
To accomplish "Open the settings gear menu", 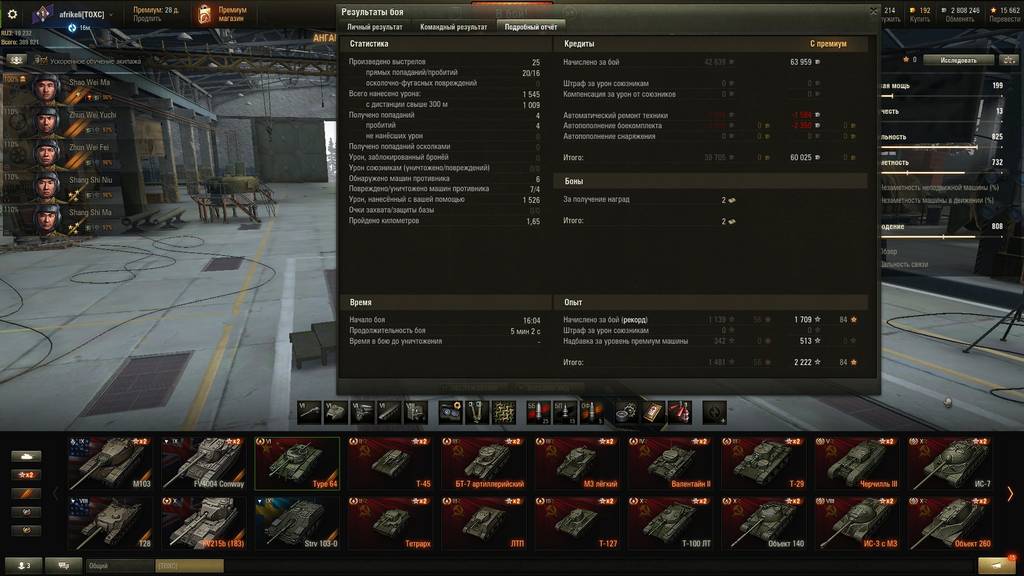I will (12, 13).
